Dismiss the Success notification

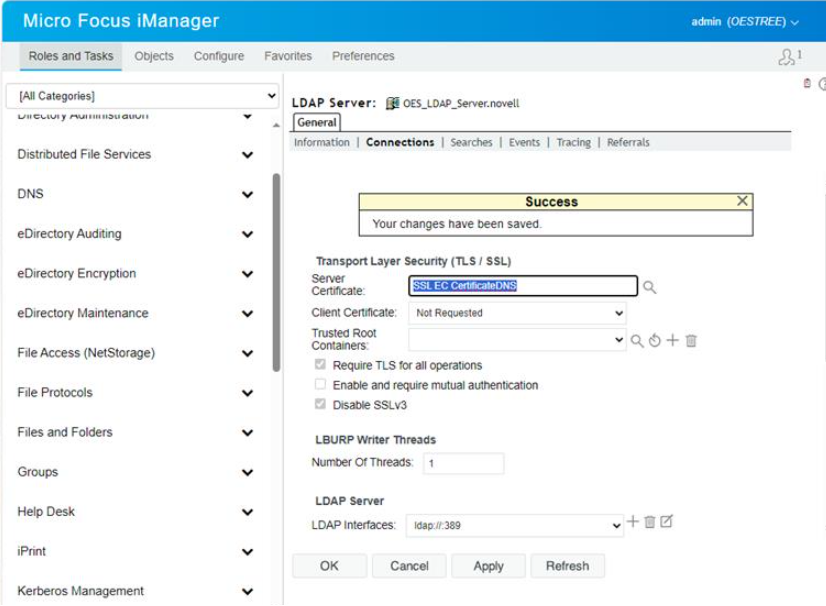tap(742, 200)
